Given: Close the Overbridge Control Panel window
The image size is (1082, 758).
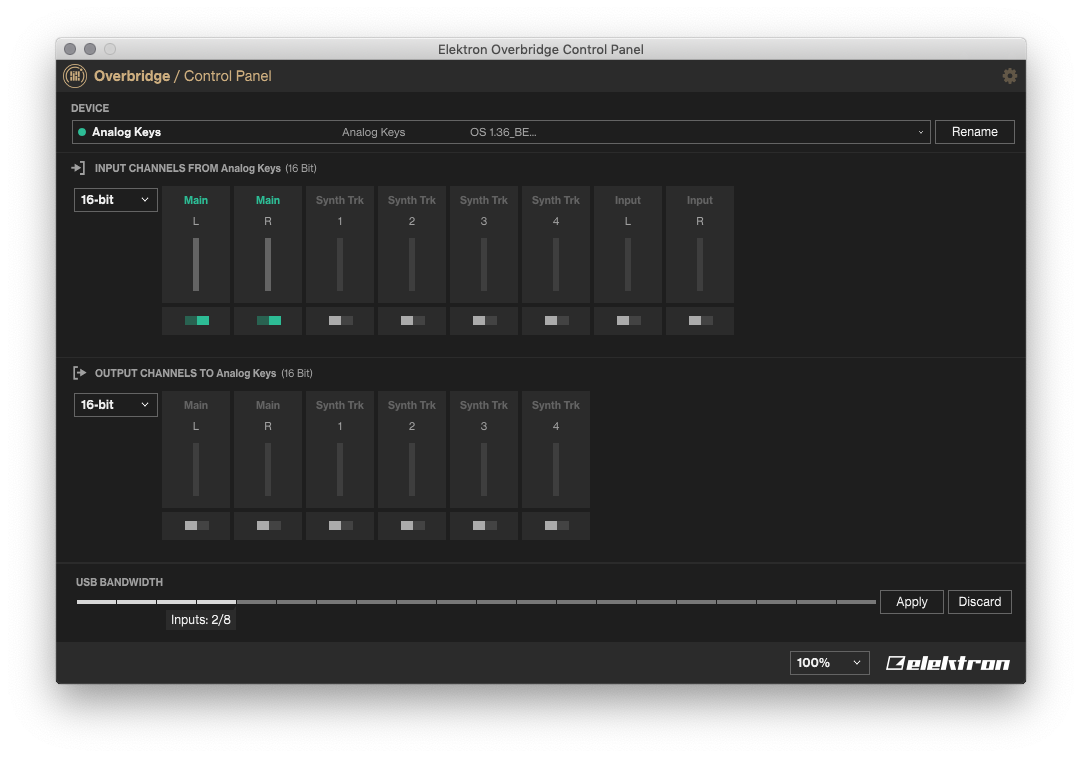Looking at the screenshot, I should [70, 49].
